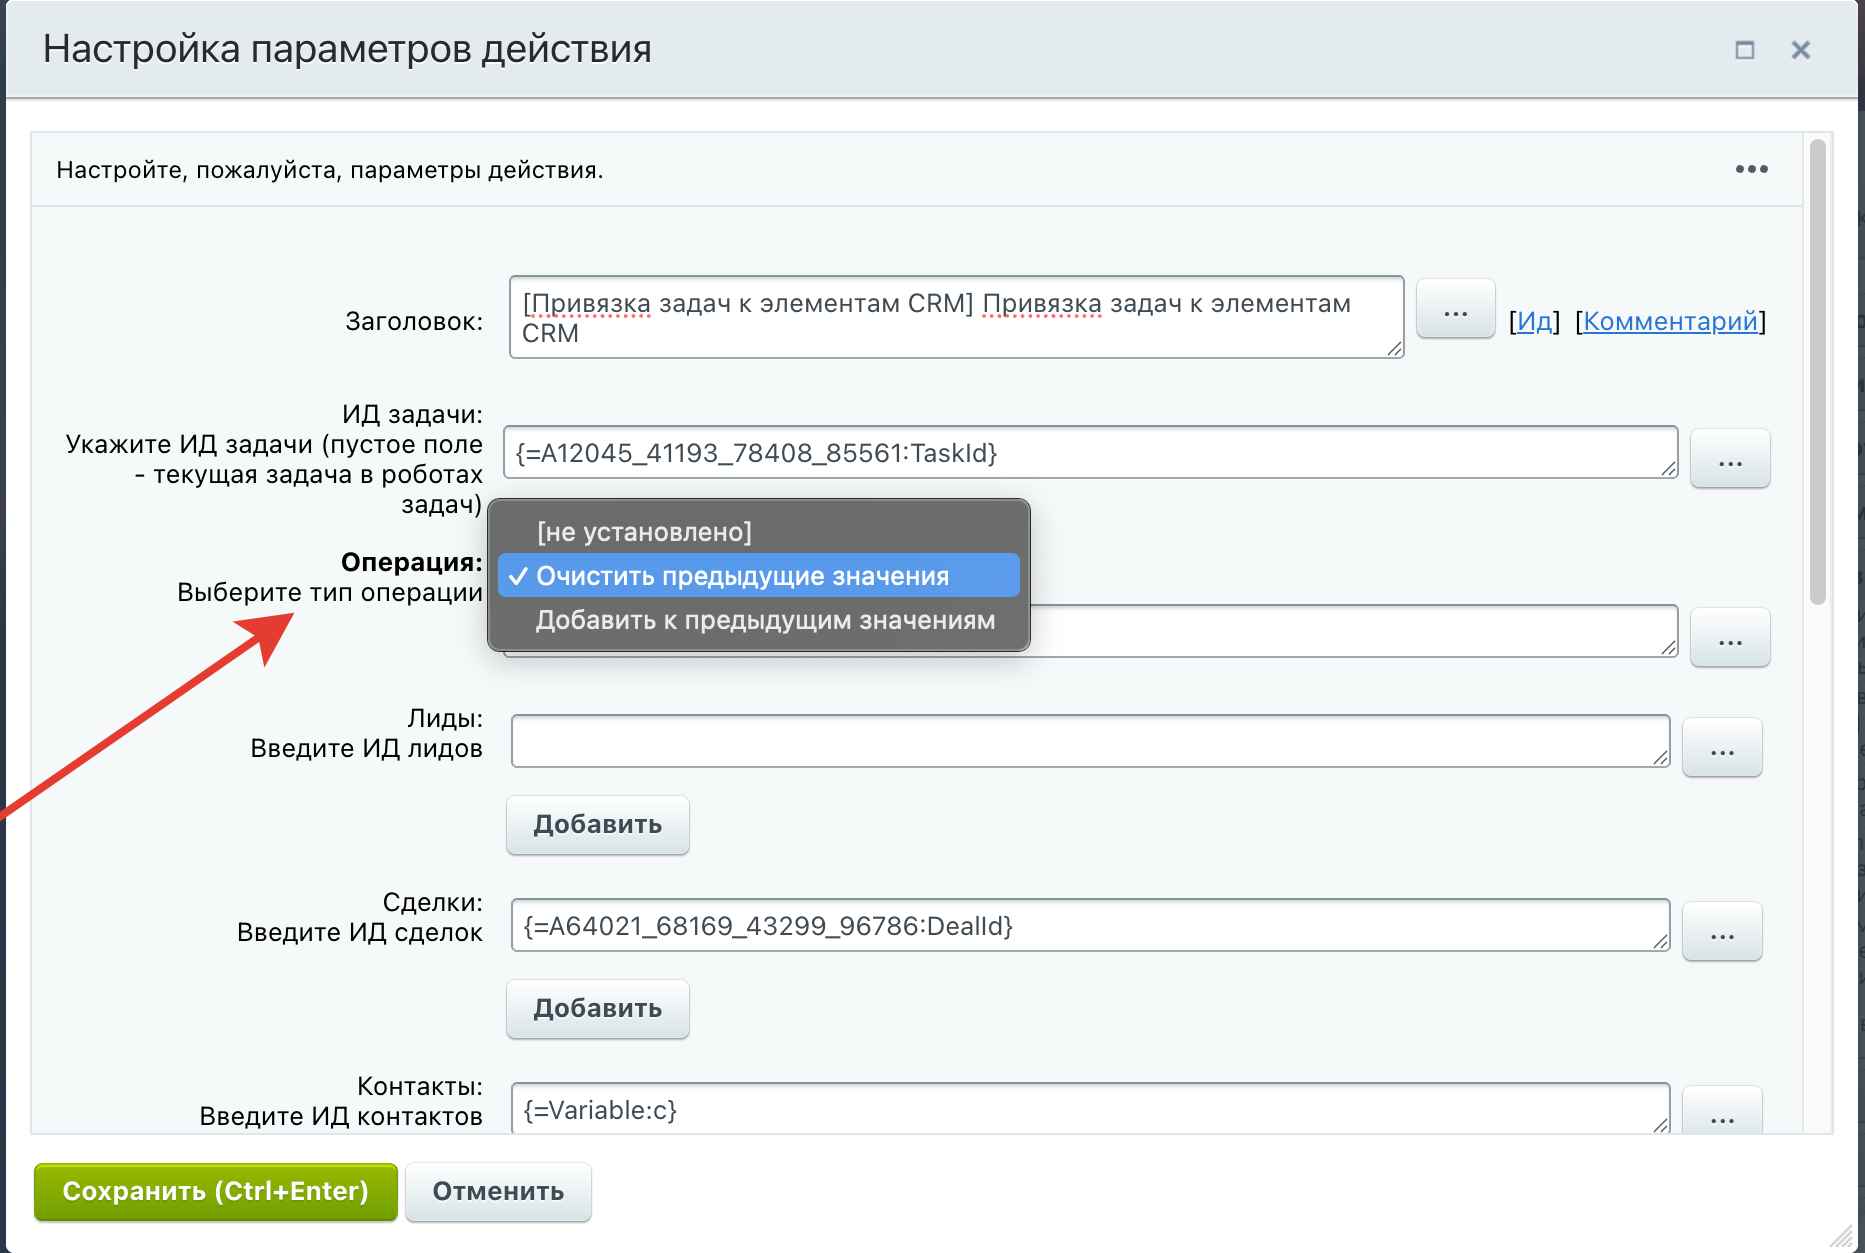Click the [Комментарий] link
The height and width of the screenshot is (1253, 1865).
coord(1670,321)
